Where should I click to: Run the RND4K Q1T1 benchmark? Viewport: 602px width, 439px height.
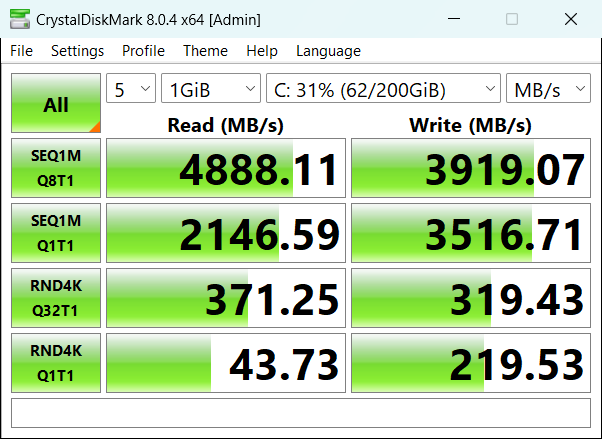click(x=56, y=363)
